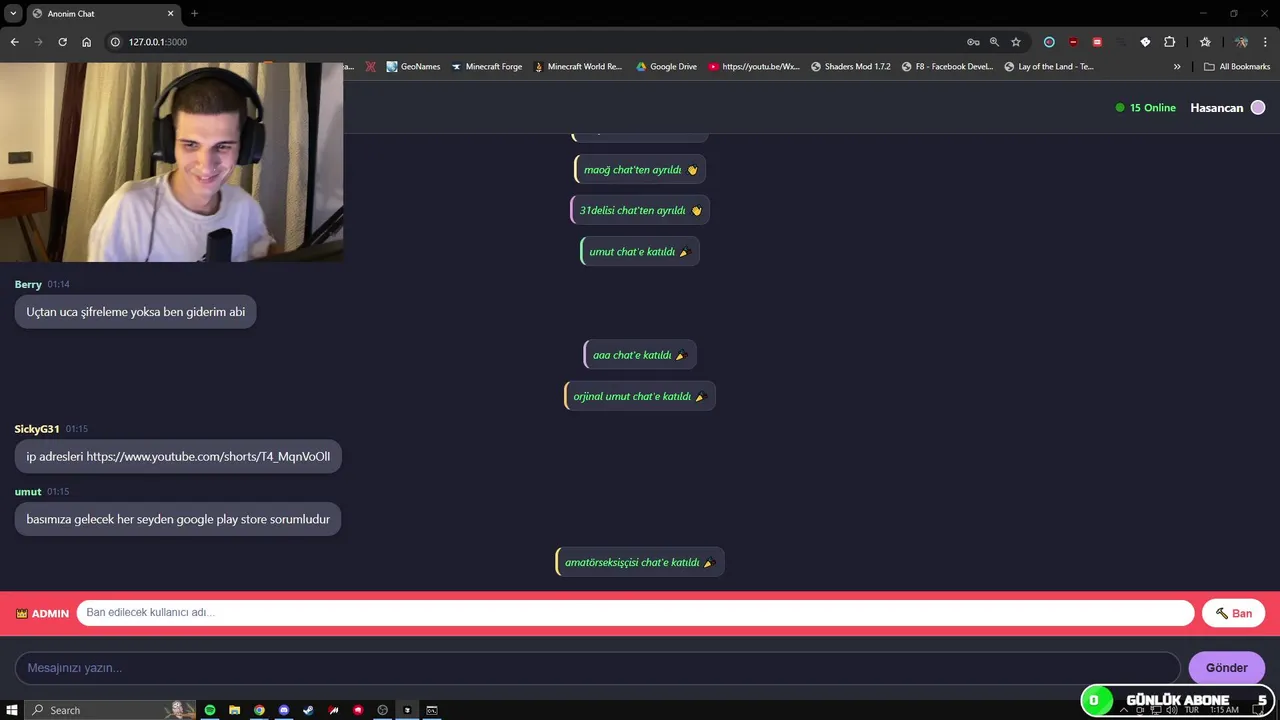This screenshot has height=720, width=1280.
Task: Open File Explorer from the taskbar
Action: tap(234, 710)
